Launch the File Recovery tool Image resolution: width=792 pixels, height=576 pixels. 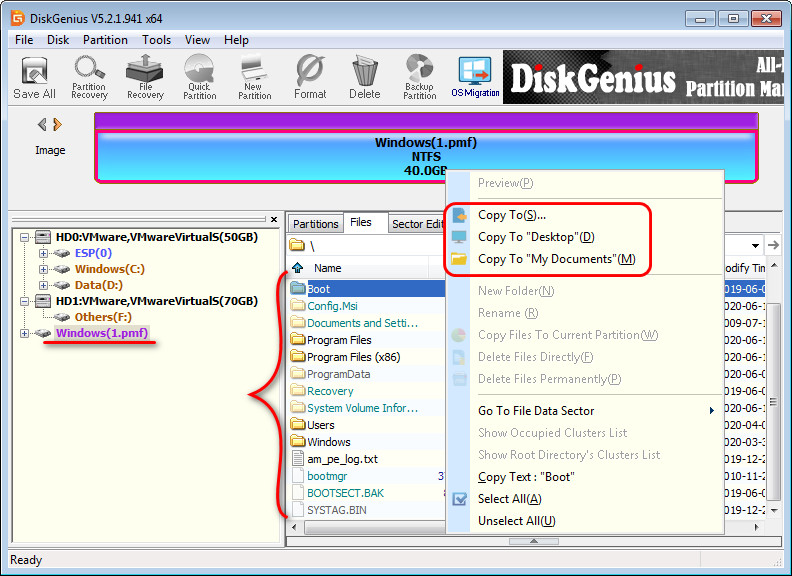click(145, 77)
